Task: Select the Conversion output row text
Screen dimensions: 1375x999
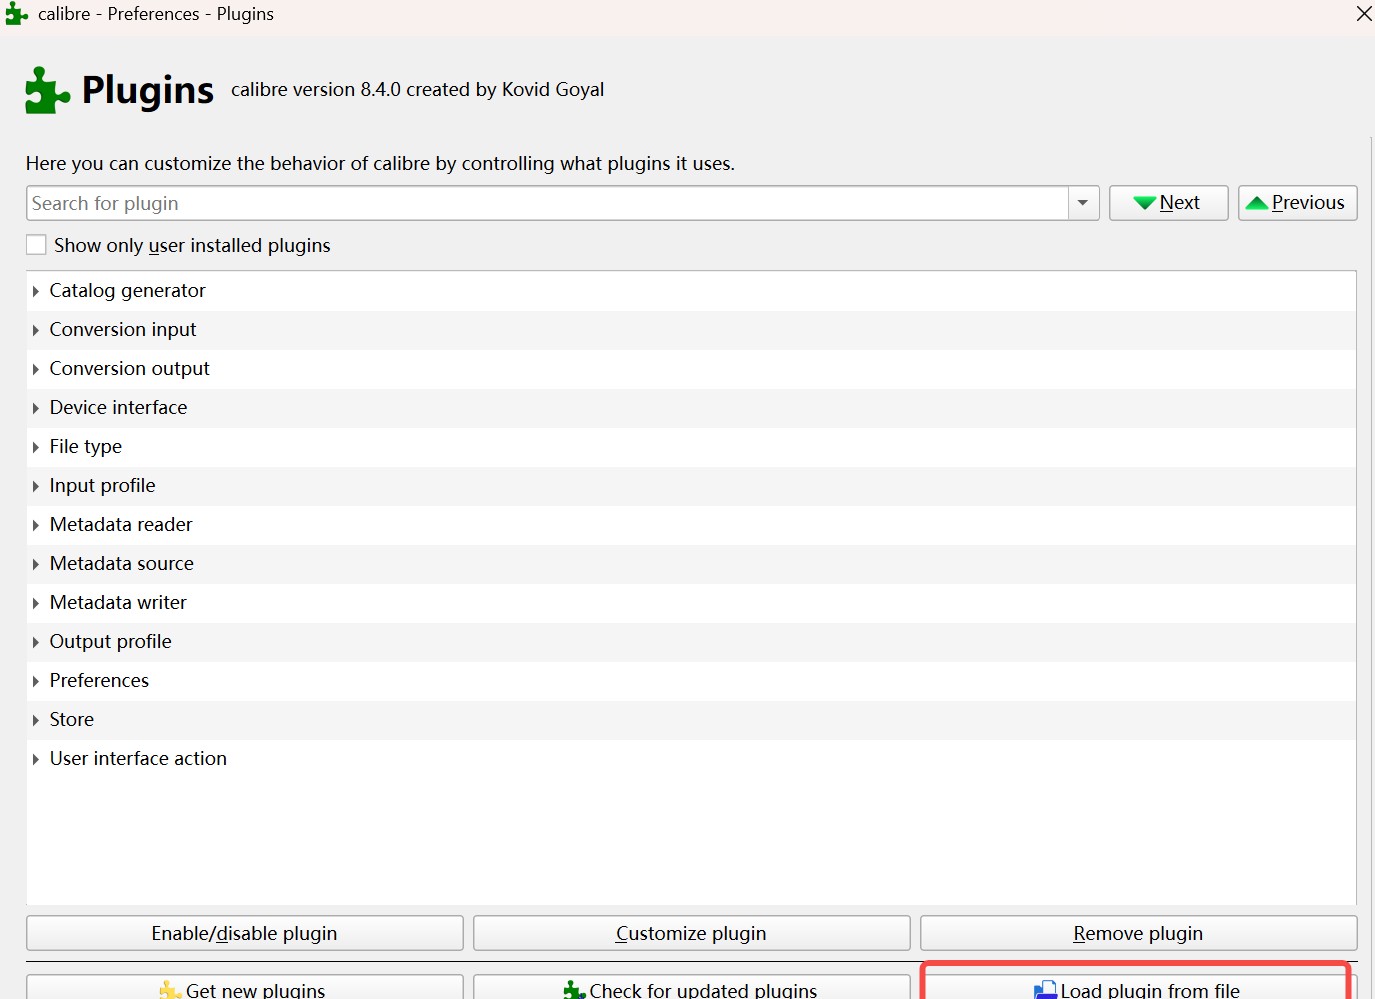Action: click(x=130, y=369)
